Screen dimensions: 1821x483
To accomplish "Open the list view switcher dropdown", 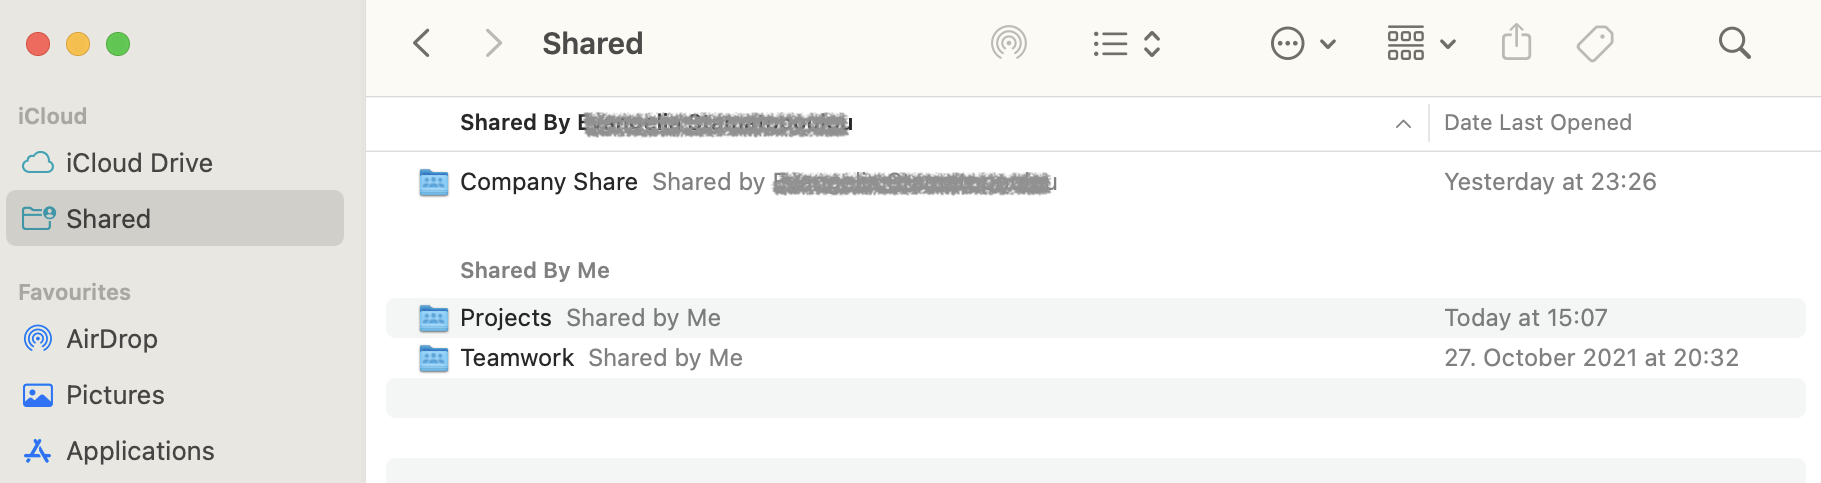I will pos(1126,43).
